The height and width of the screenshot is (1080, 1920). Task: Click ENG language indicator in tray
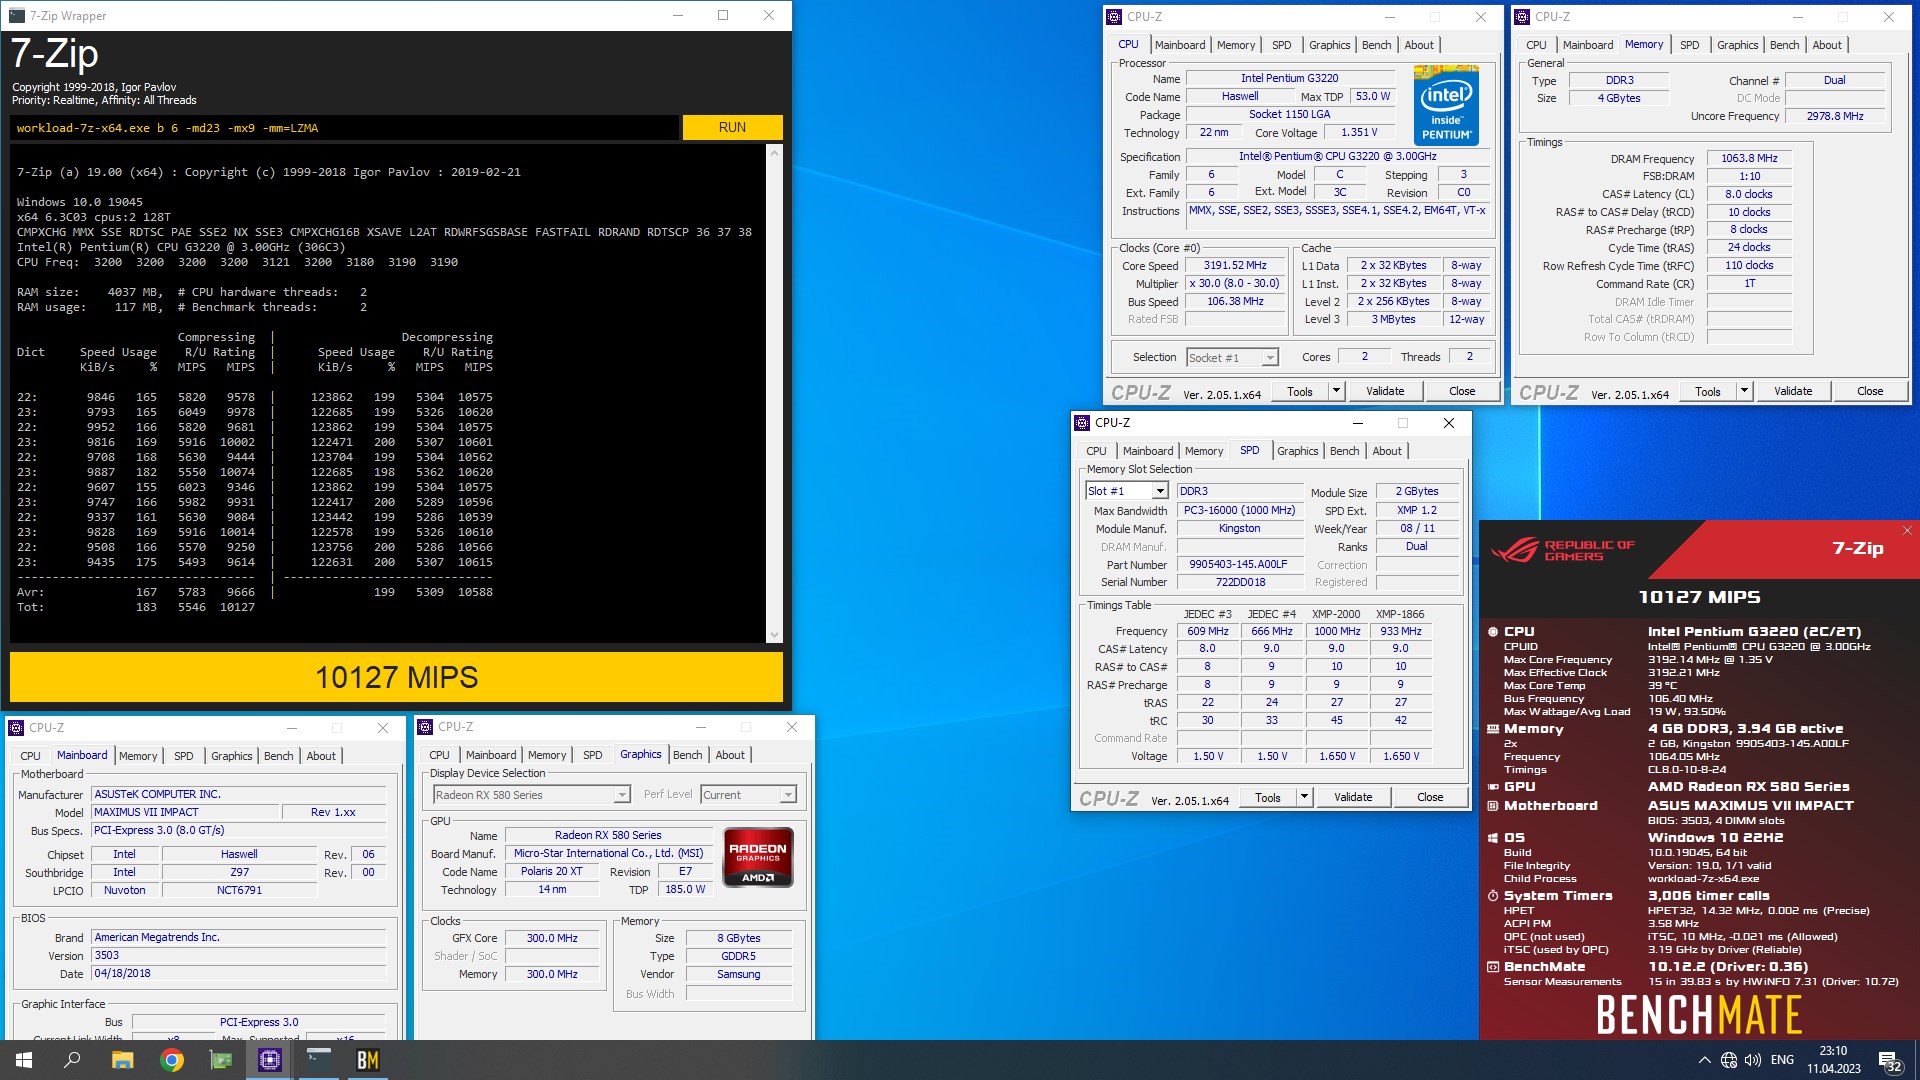(x=1782, y=1060)
